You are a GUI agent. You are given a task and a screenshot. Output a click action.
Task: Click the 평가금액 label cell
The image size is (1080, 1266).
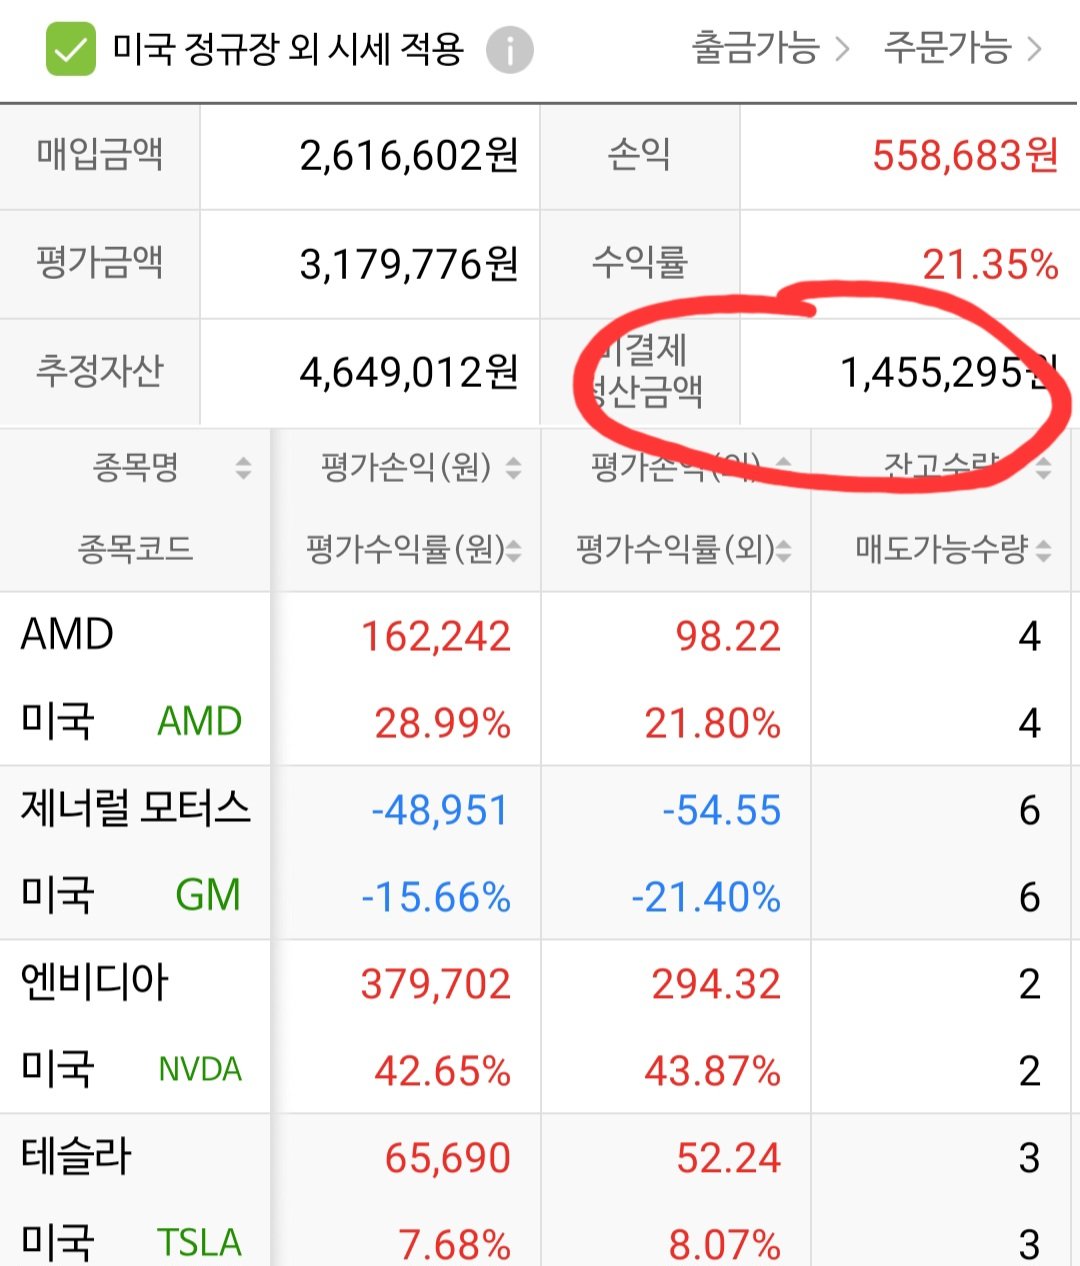tap(100, 264)
